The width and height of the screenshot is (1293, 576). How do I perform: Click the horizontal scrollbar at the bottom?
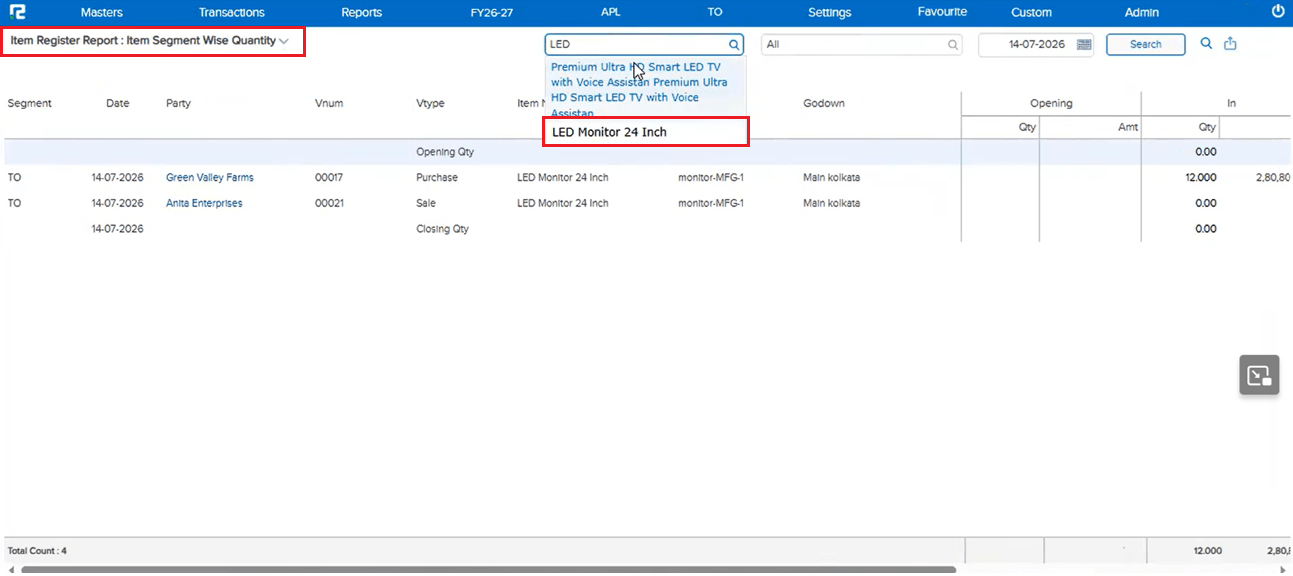point(488,570)
